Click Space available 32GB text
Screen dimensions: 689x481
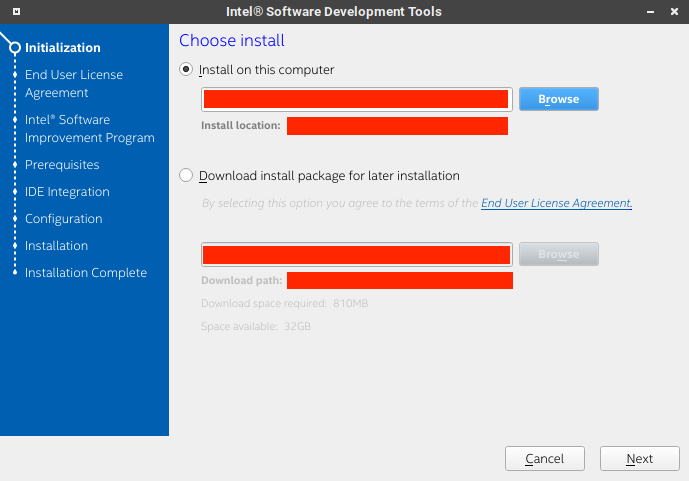coord(256,326)
